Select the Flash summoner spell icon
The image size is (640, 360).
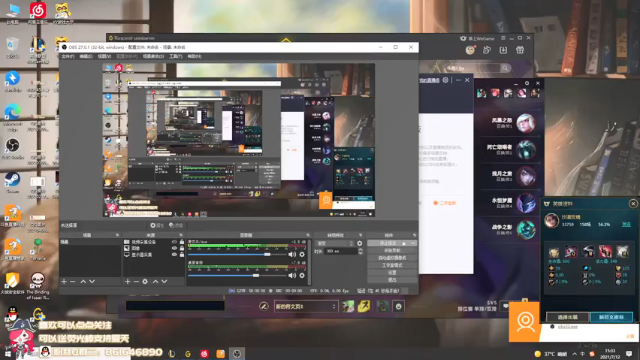364,306
